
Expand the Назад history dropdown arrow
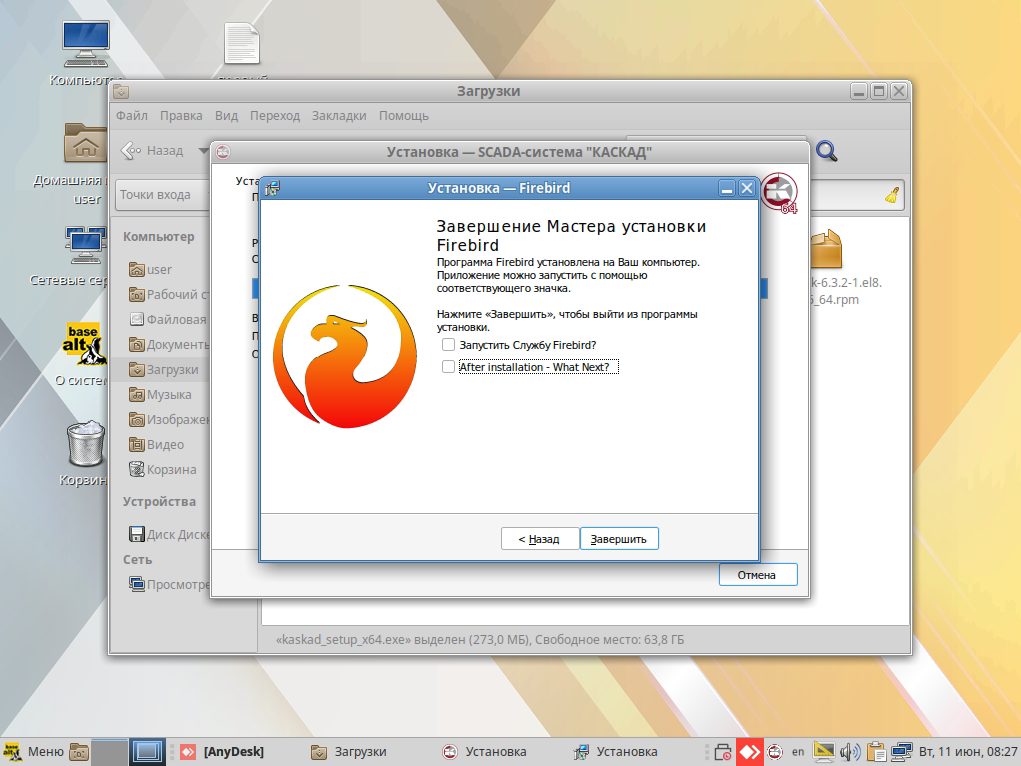pos(203,151)
